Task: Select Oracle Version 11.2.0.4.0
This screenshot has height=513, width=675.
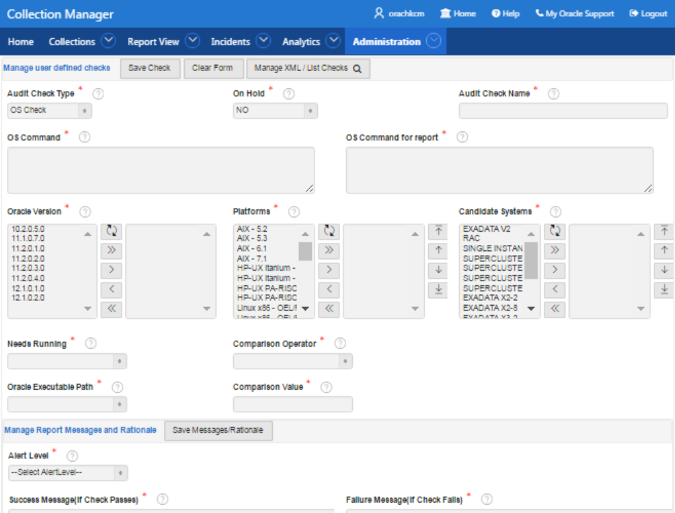Action: (28, 278)
